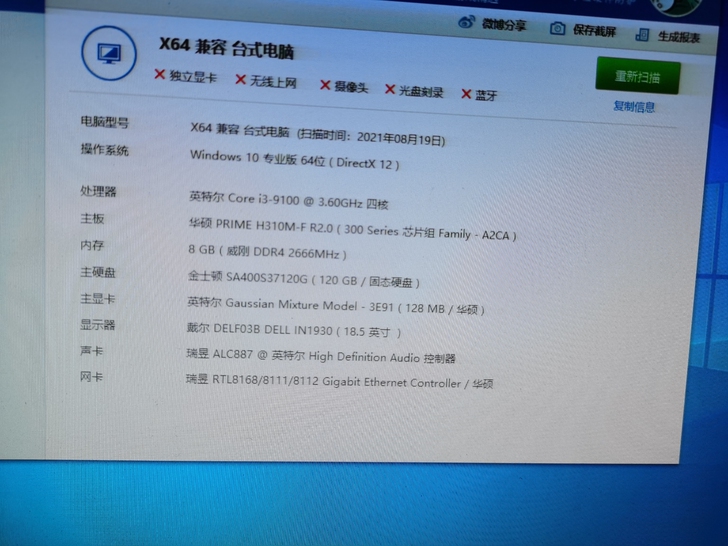Screen dimensions: 728x546
Task: Click the red X beside 摄像头
Action: pyautogui.click(x=325, y=85)
